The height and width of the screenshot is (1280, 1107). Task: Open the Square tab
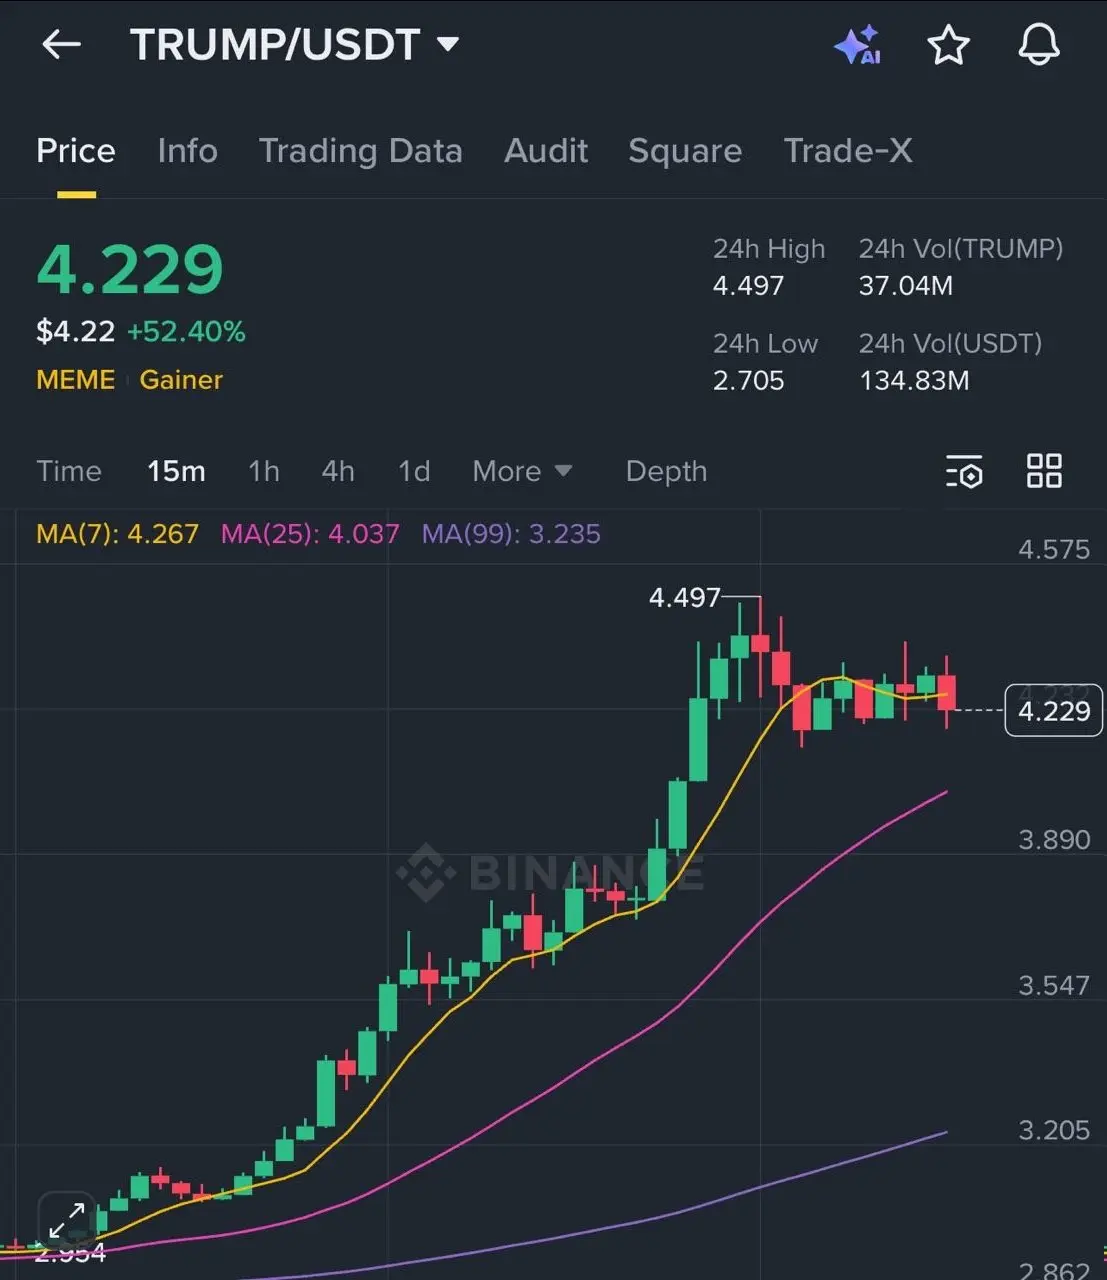point(685,151)
